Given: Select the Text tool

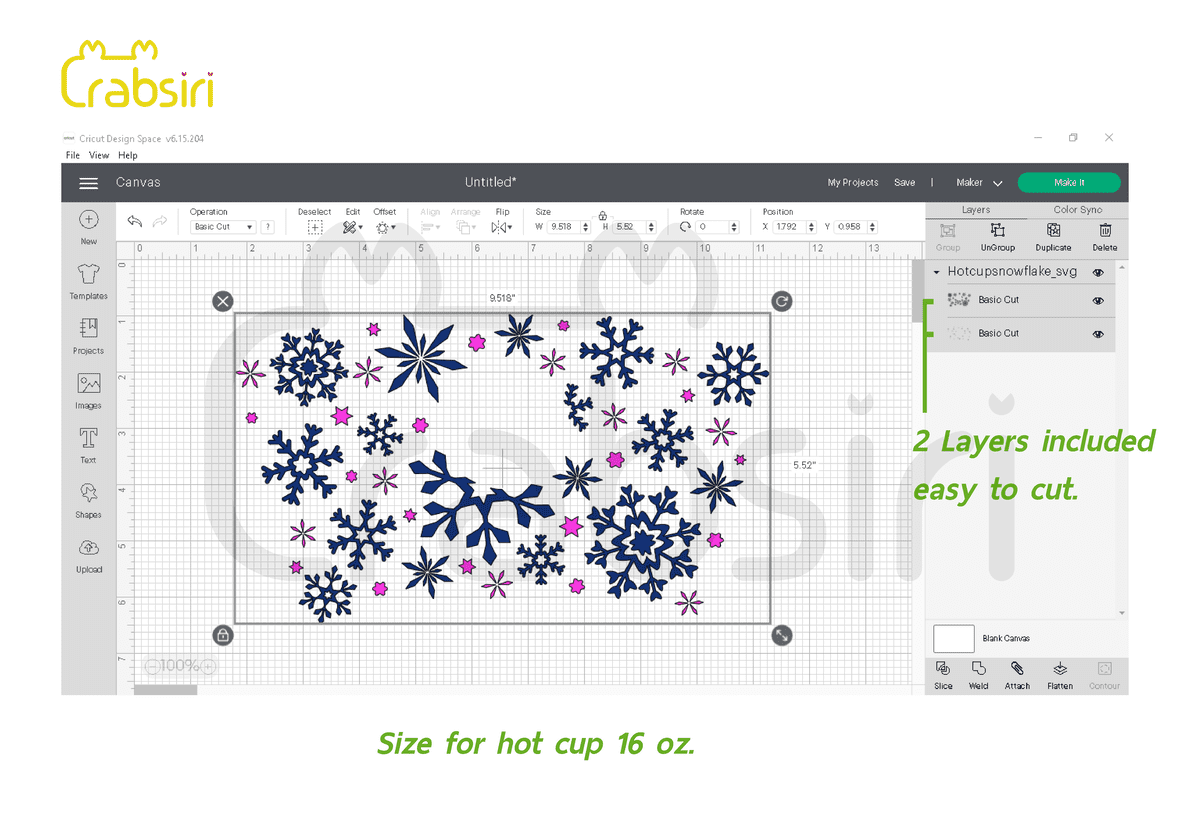Looking at the screenshot, I should [x=88, y=443].
